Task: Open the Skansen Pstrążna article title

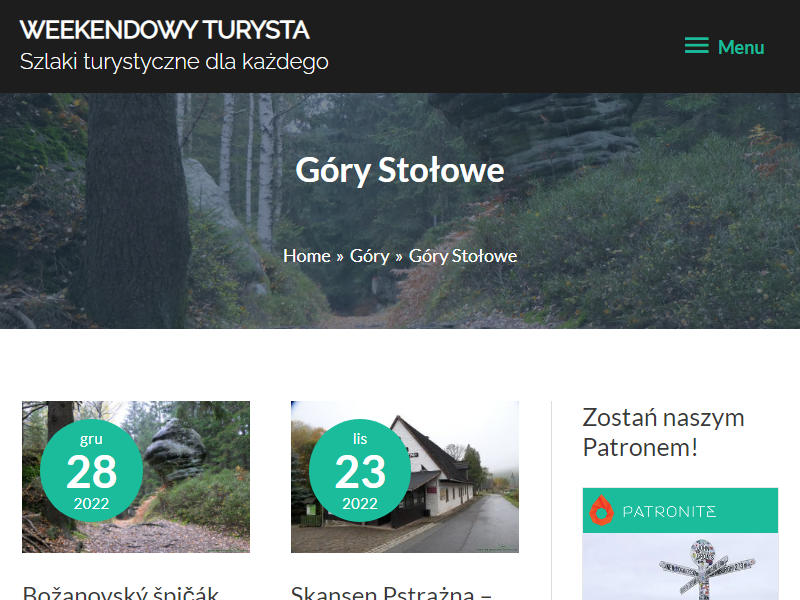Action: click(391, 593)
